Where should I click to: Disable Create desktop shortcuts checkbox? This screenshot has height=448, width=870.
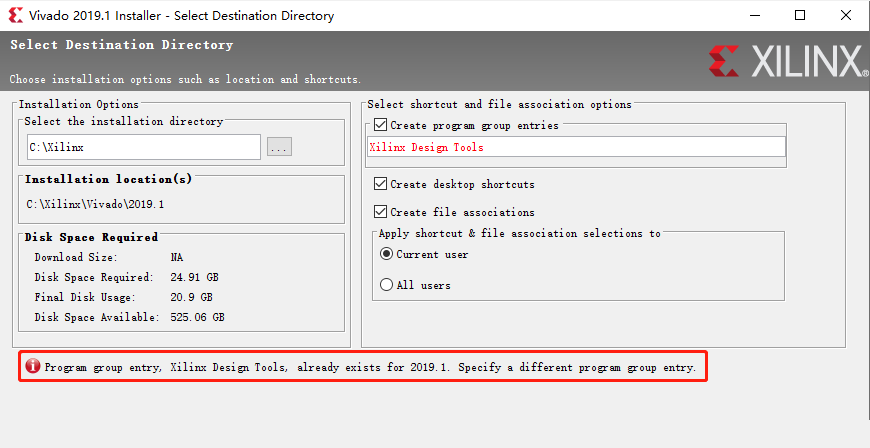pos(380,184)
